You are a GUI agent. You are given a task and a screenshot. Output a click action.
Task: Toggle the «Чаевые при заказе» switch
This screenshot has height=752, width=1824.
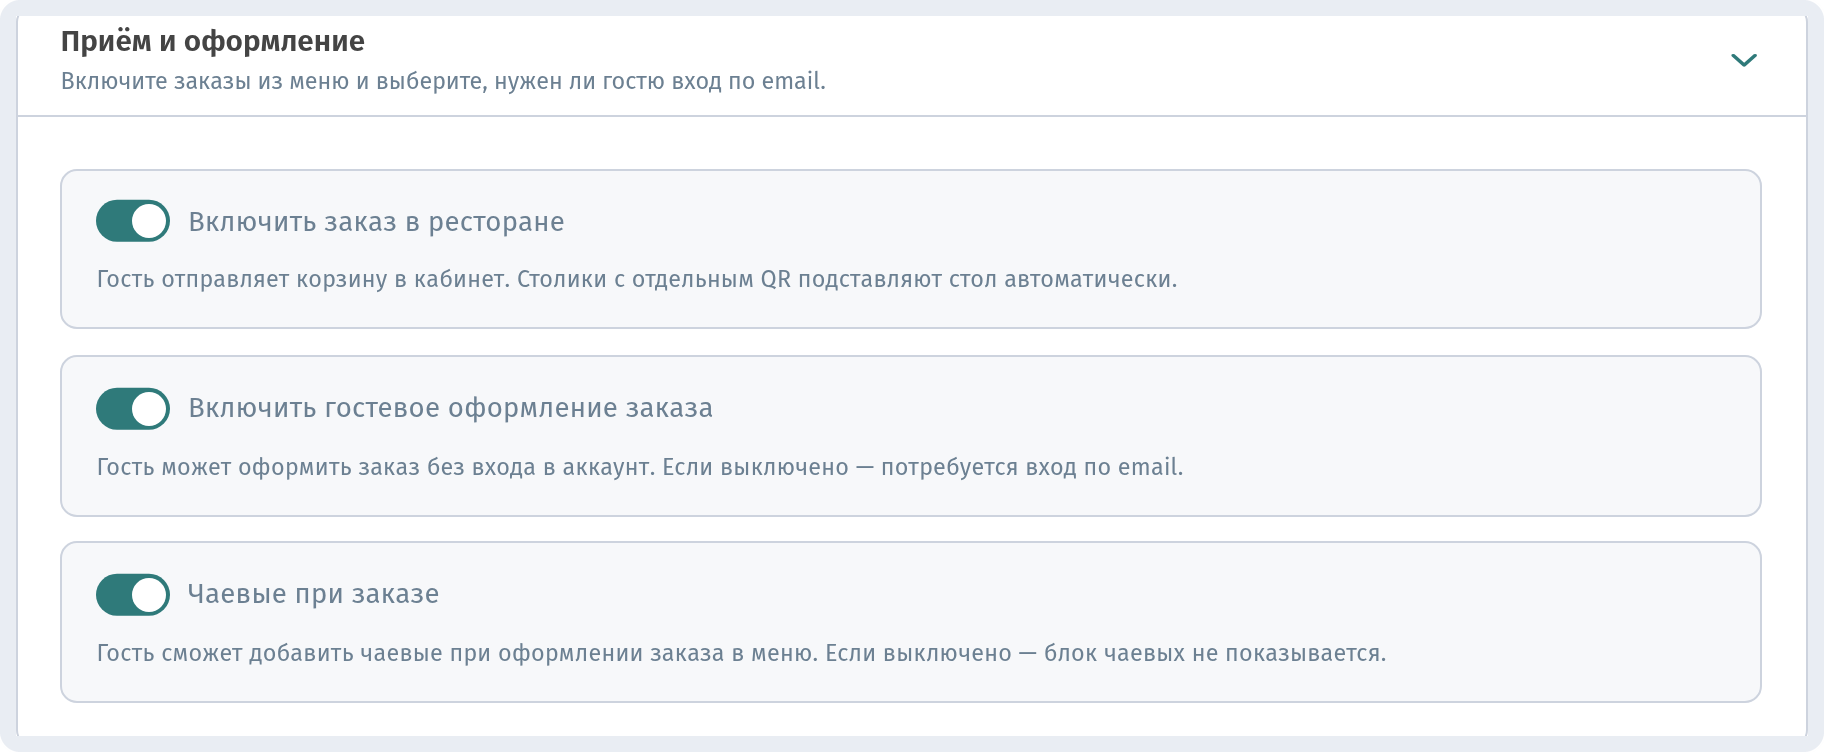click(133, 594)
